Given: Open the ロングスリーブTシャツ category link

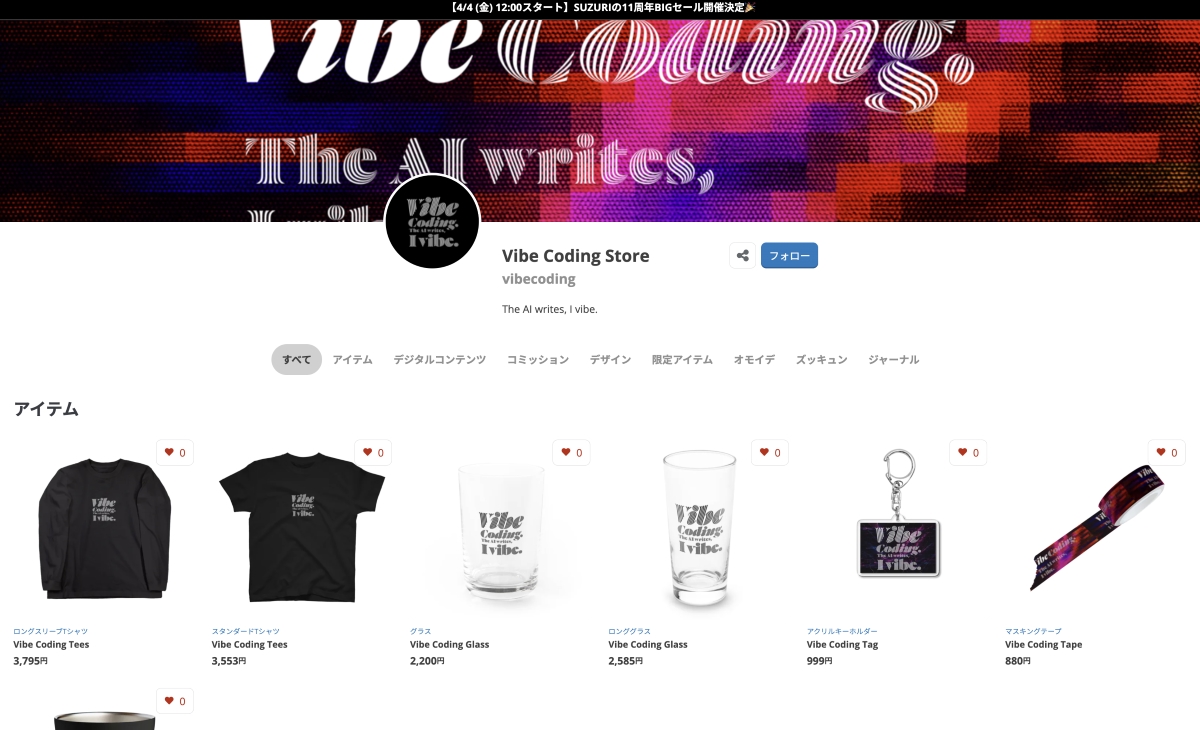Looking at the screenshot, I should coord(50,632).
